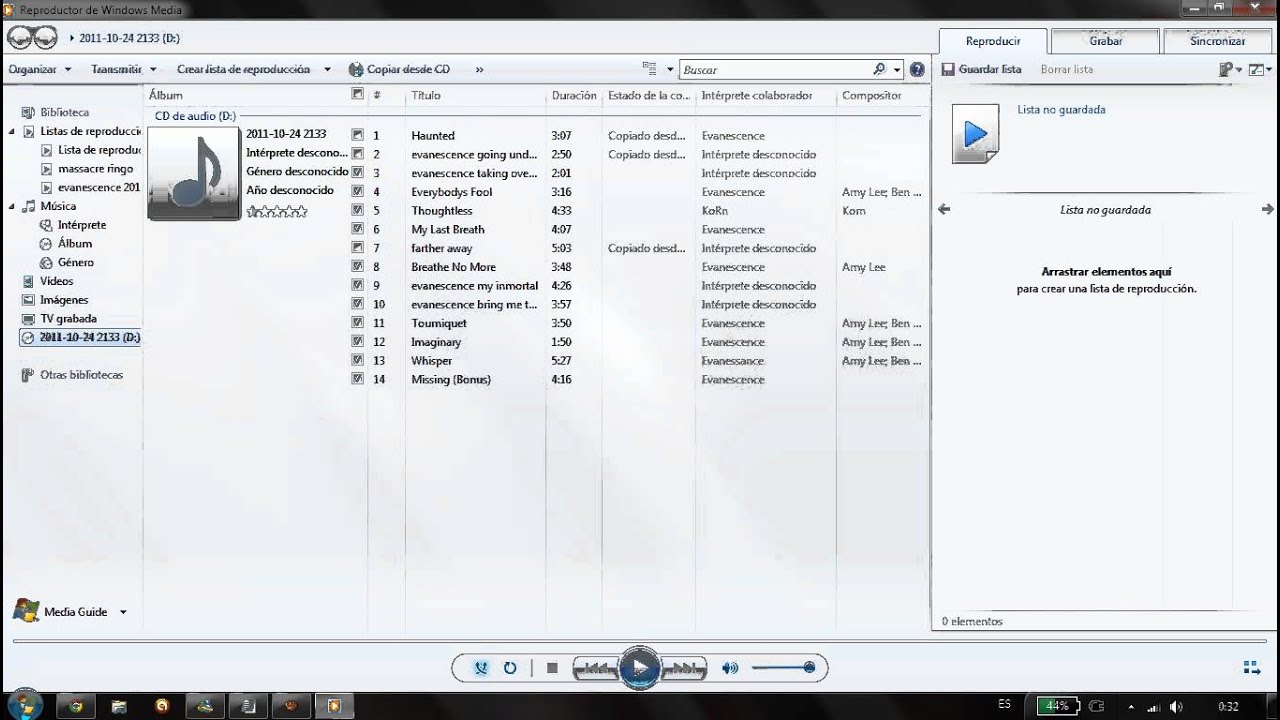1280x720 pixels.
Task: Toggle checkbox for Missing (Bonus)
Action: (358, 380)
